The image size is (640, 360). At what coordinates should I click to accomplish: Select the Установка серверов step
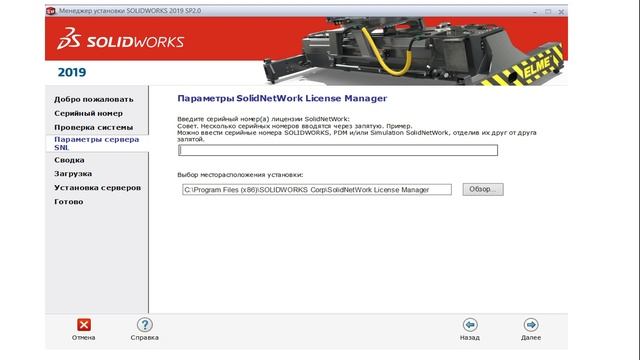(98, 188)
